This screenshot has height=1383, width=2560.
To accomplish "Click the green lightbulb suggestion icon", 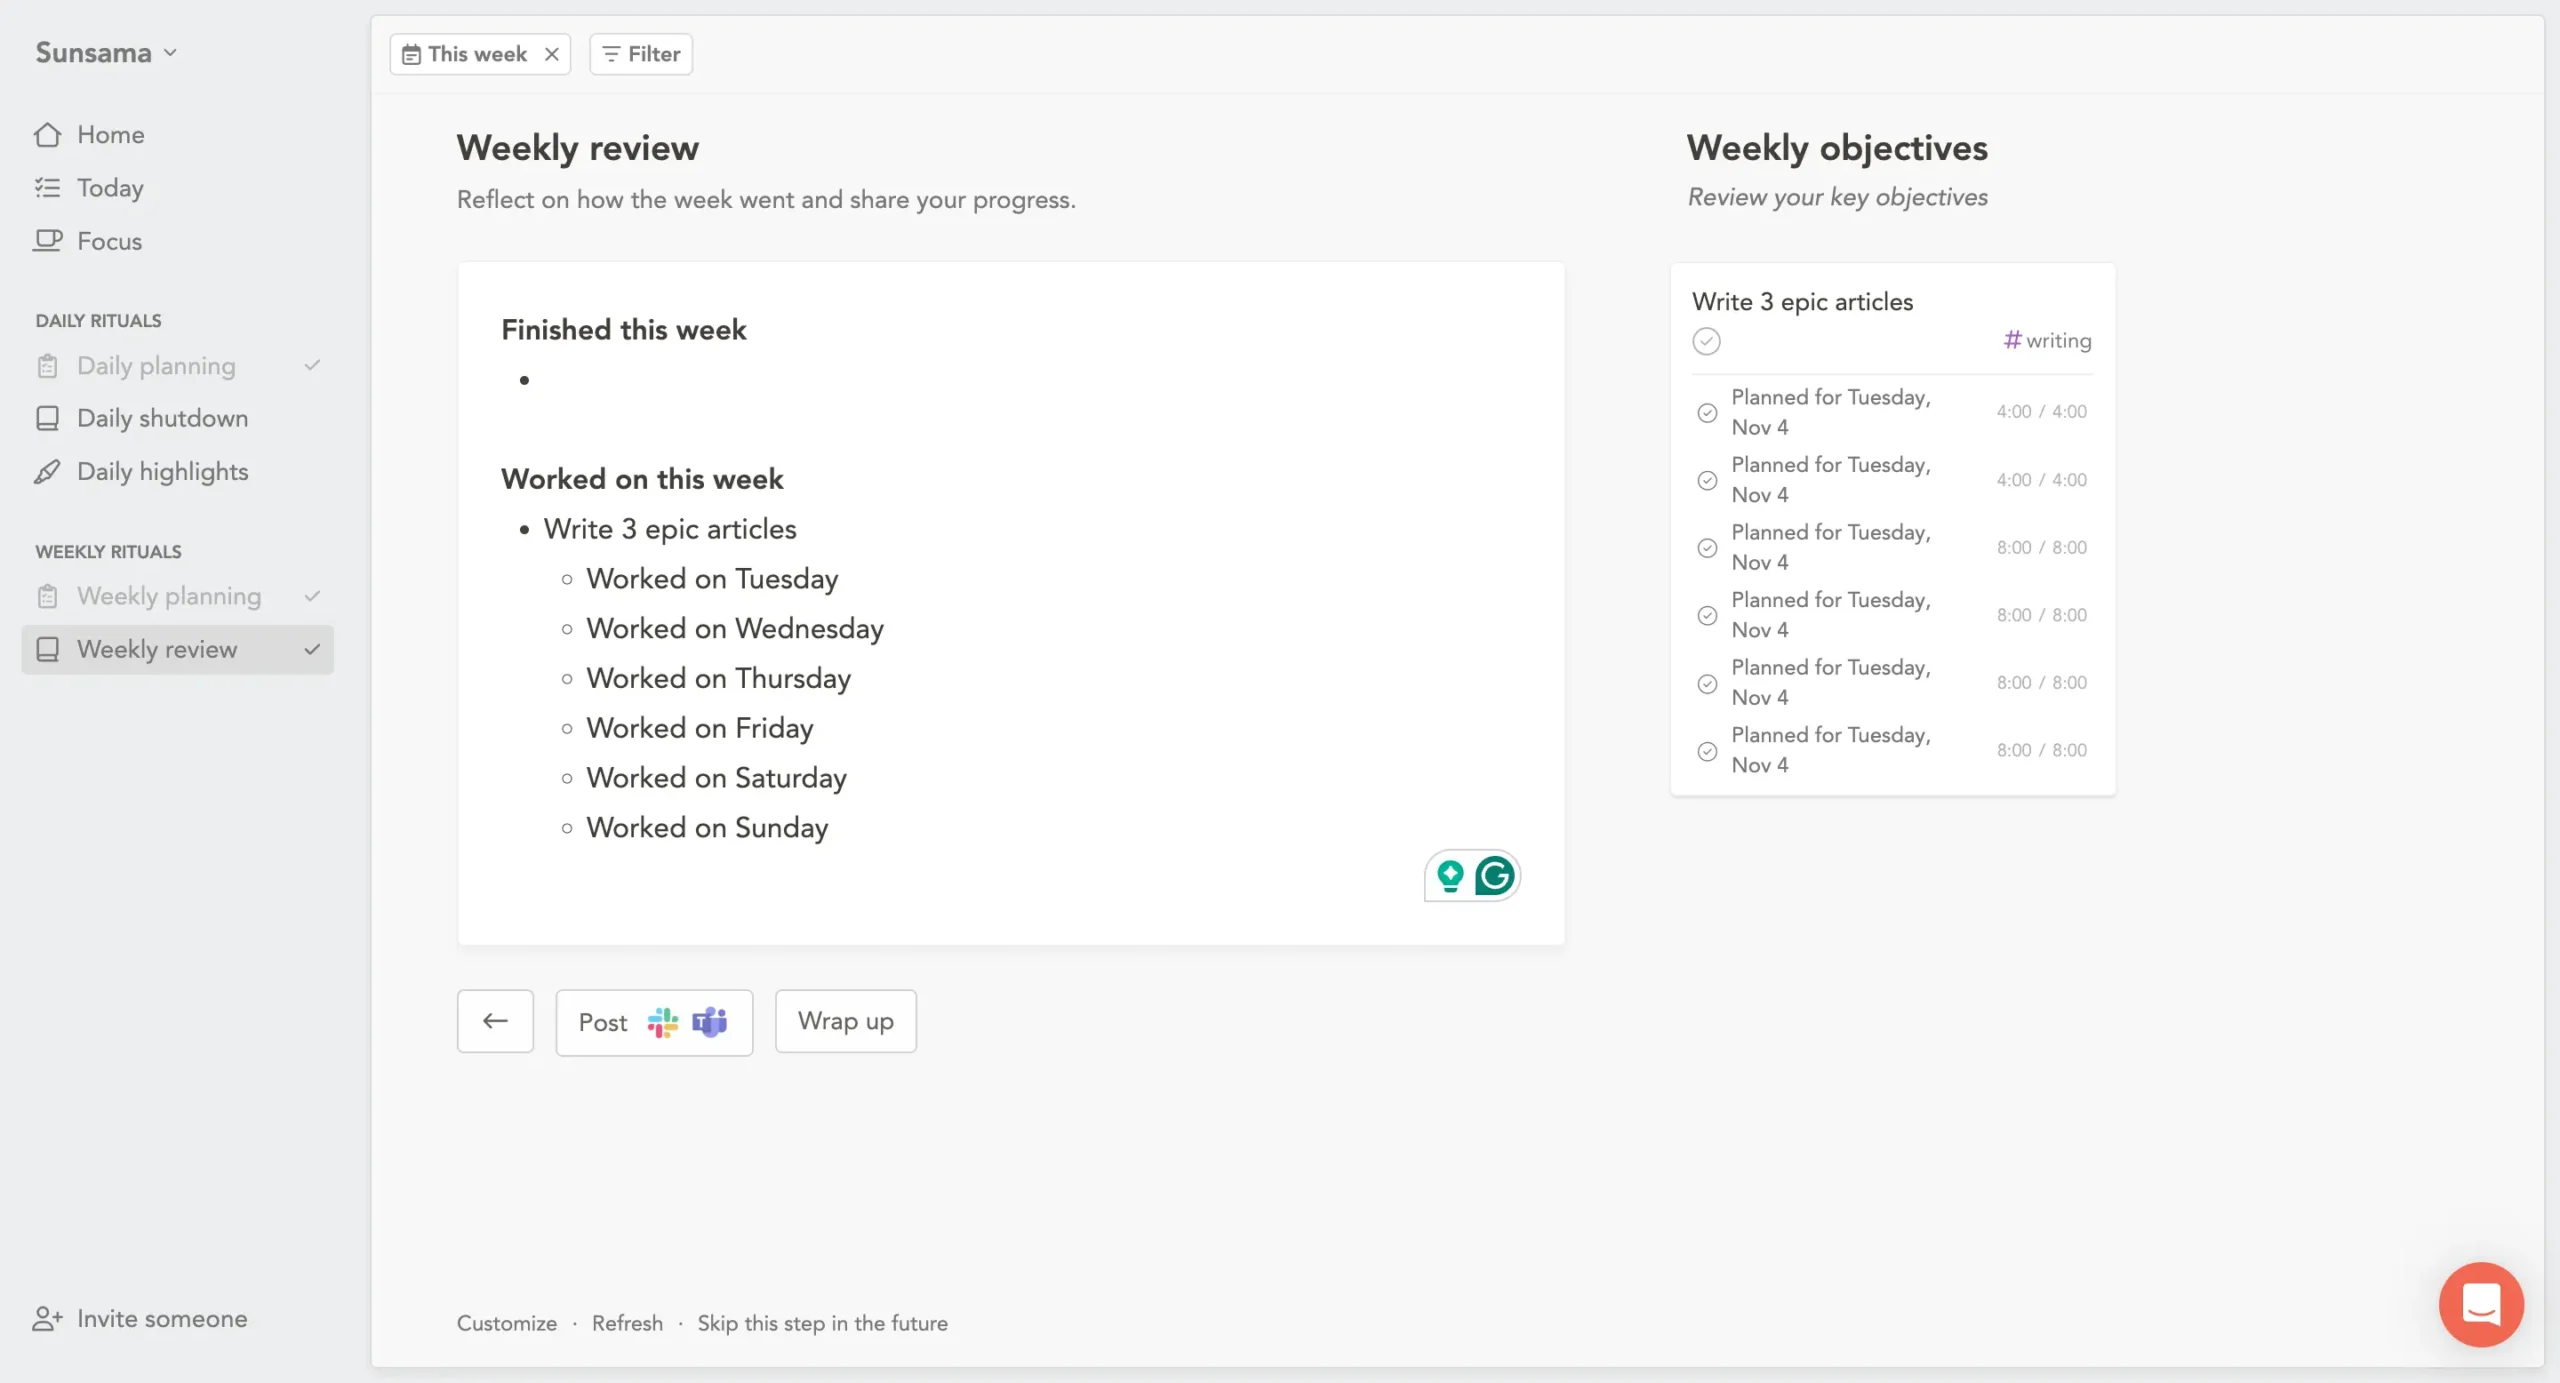I will point(1449,876).
